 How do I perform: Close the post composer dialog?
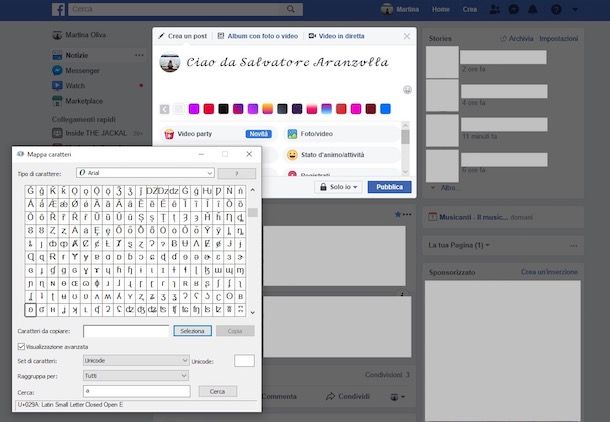tap(407, 36)
